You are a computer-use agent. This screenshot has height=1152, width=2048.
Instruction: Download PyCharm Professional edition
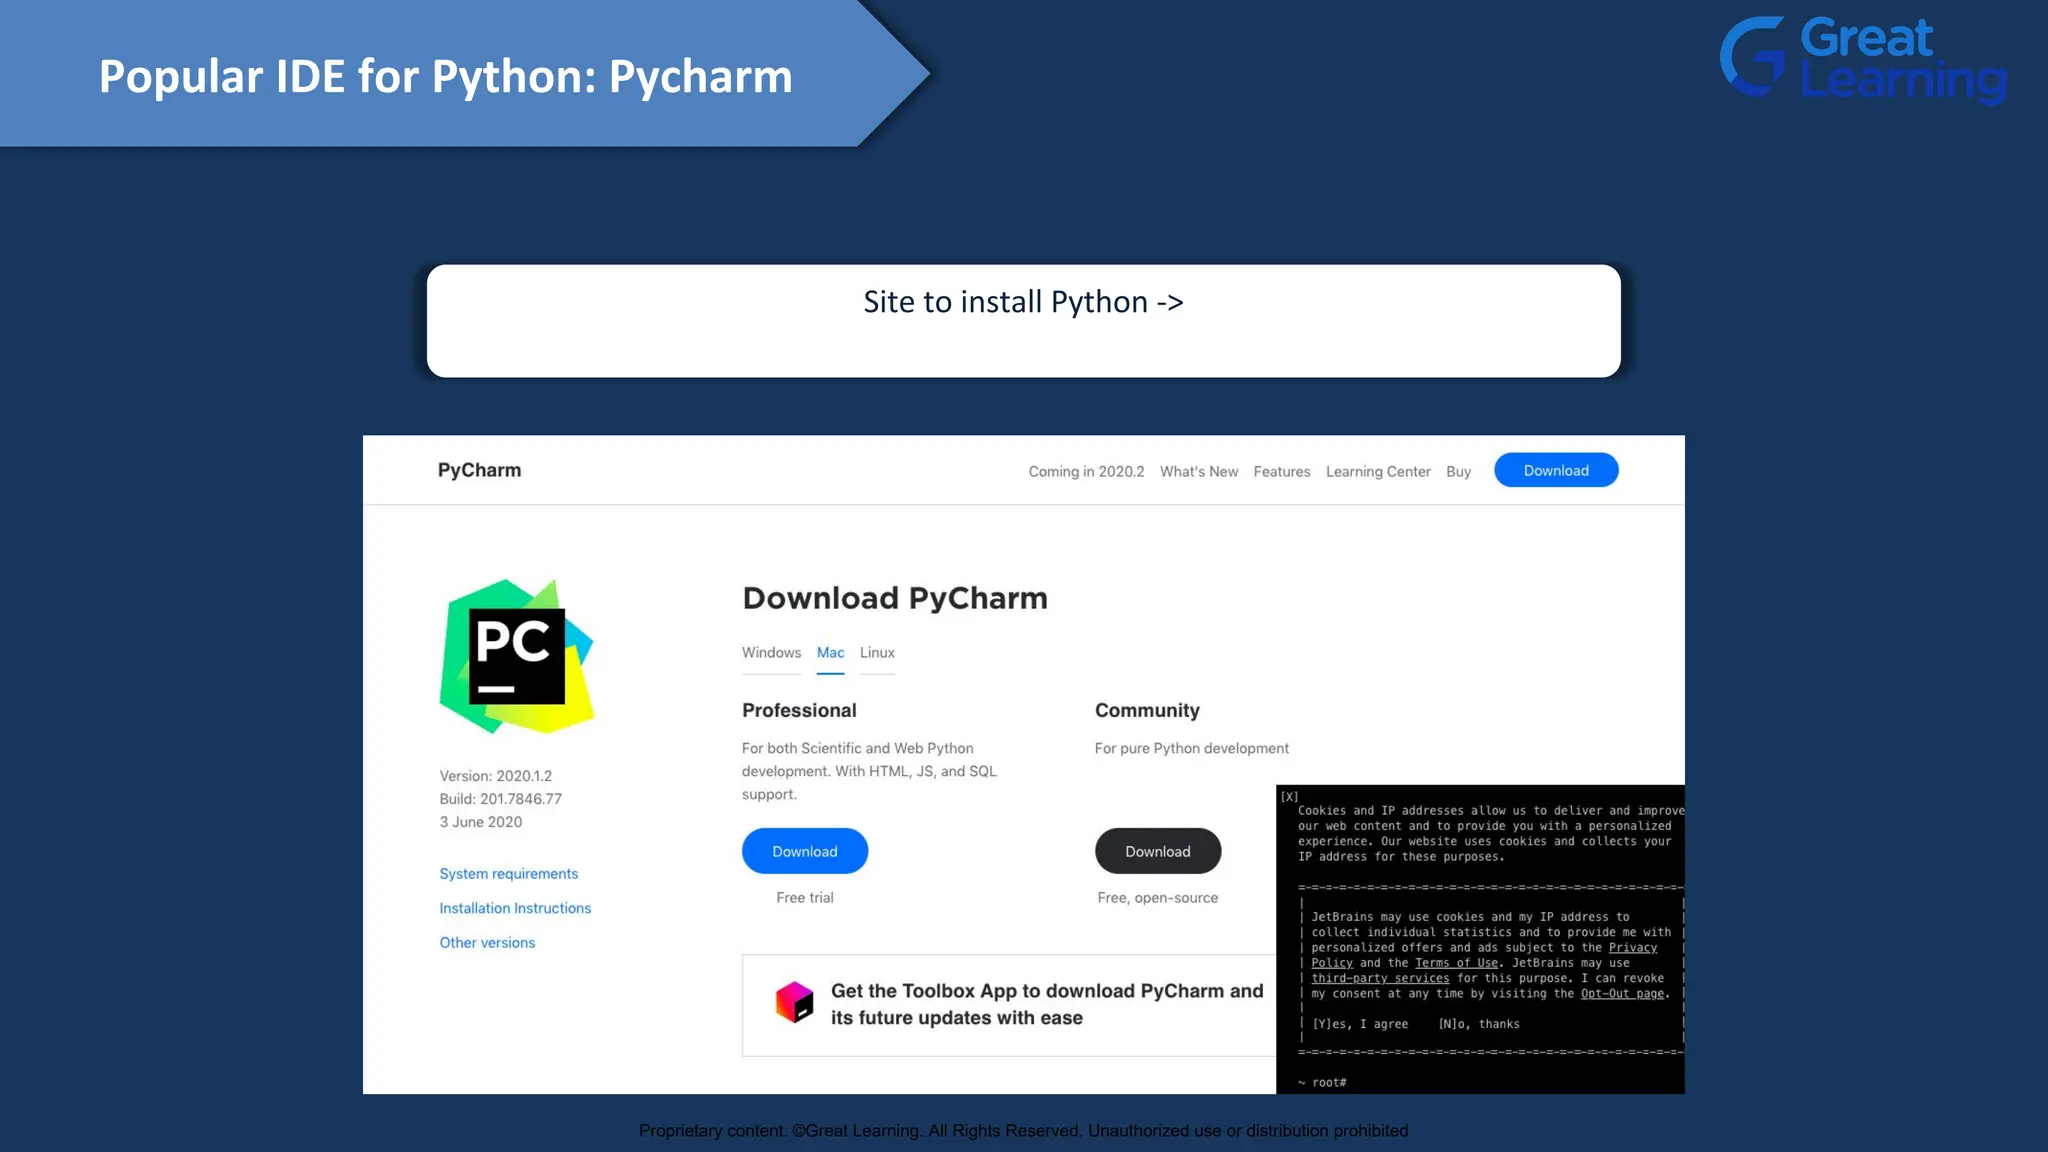click(x=805, y=851)
